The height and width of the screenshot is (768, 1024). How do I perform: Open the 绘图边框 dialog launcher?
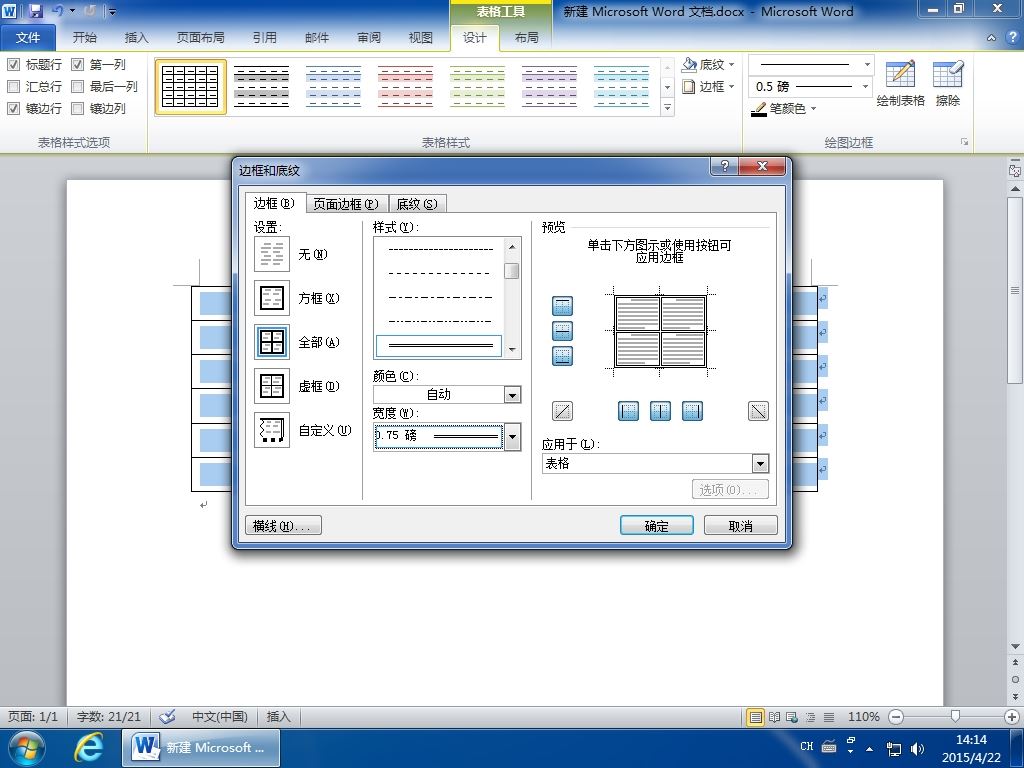(965, 142)
